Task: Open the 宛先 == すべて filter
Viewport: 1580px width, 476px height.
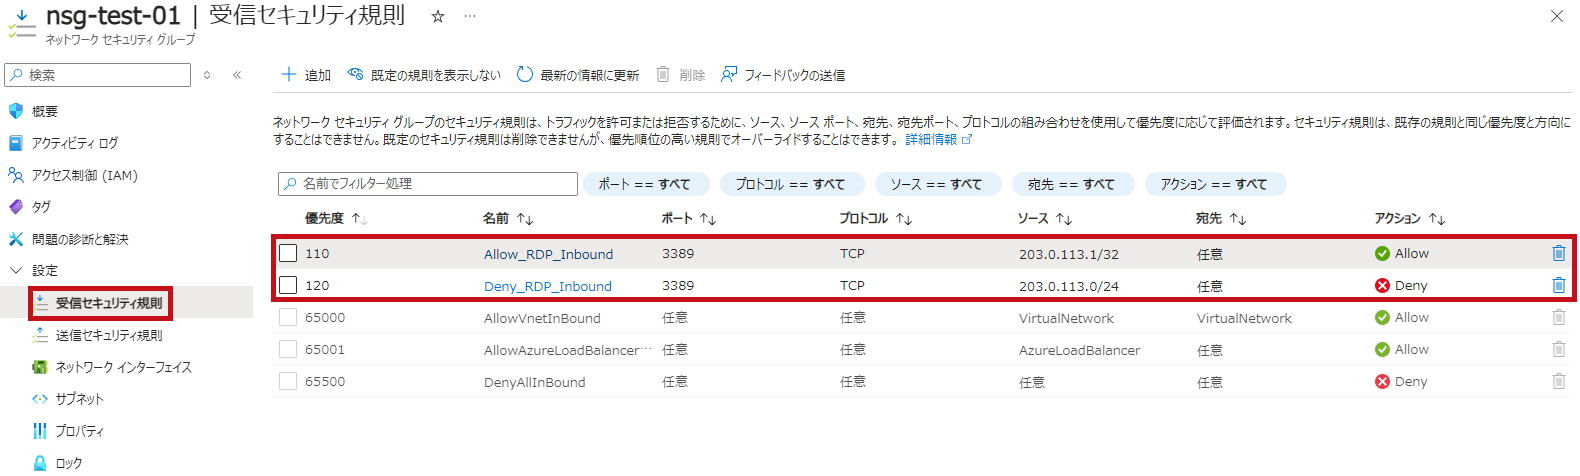Action: click(1071, 184)
